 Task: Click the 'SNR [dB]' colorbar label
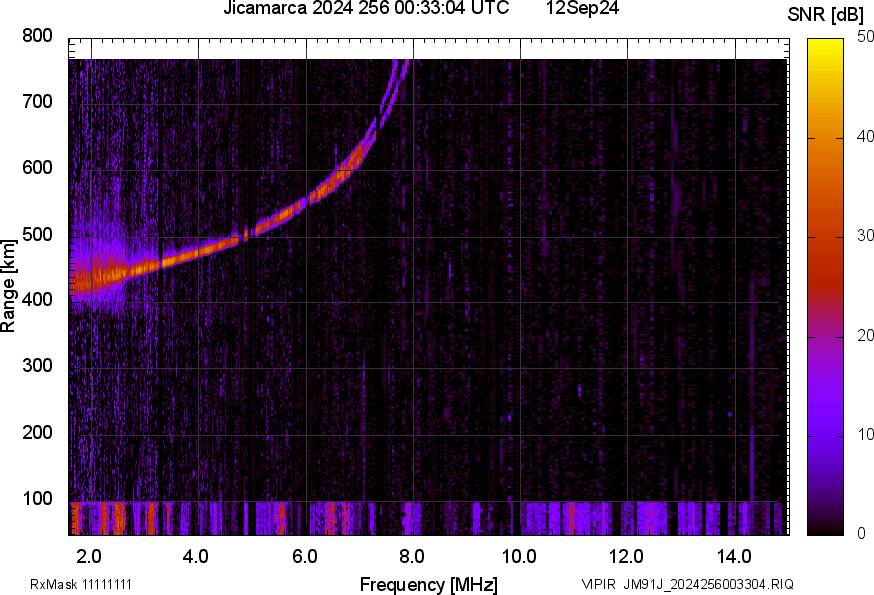826,15
